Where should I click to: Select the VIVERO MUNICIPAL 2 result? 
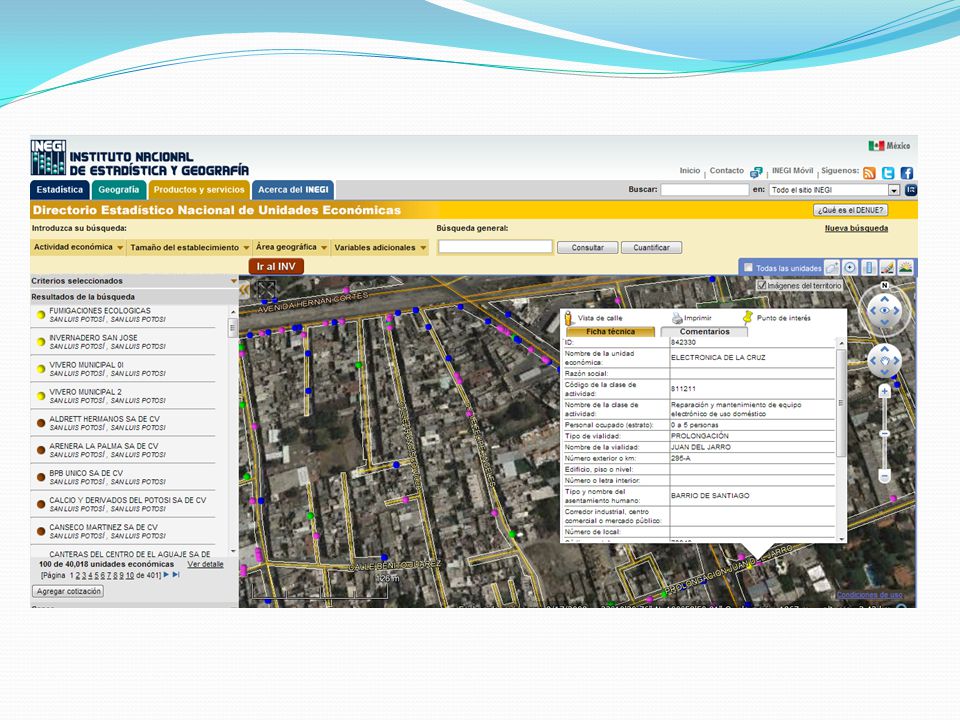[x=123, y=396]
